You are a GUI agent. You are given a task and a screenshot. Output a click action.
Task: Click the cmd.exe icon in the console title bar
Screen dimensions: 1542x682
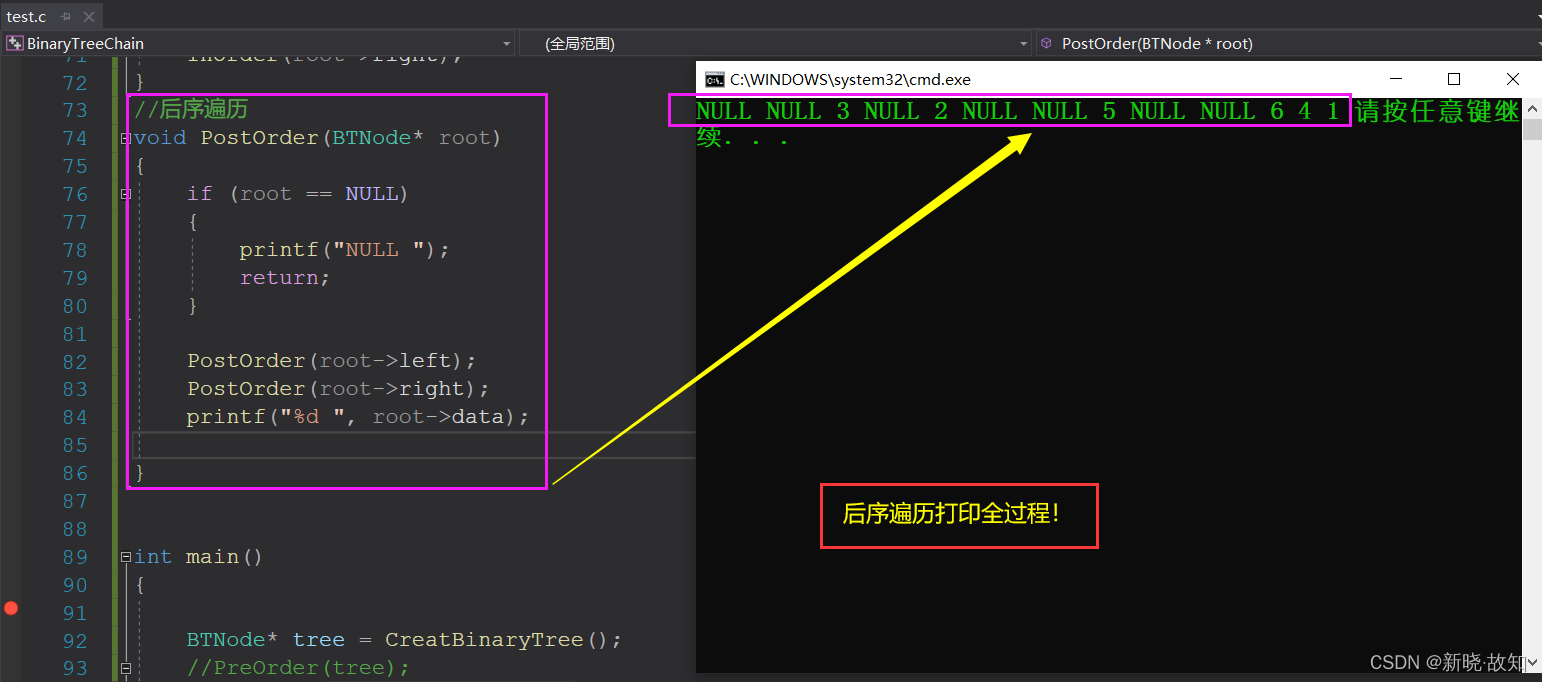point(714,79)
